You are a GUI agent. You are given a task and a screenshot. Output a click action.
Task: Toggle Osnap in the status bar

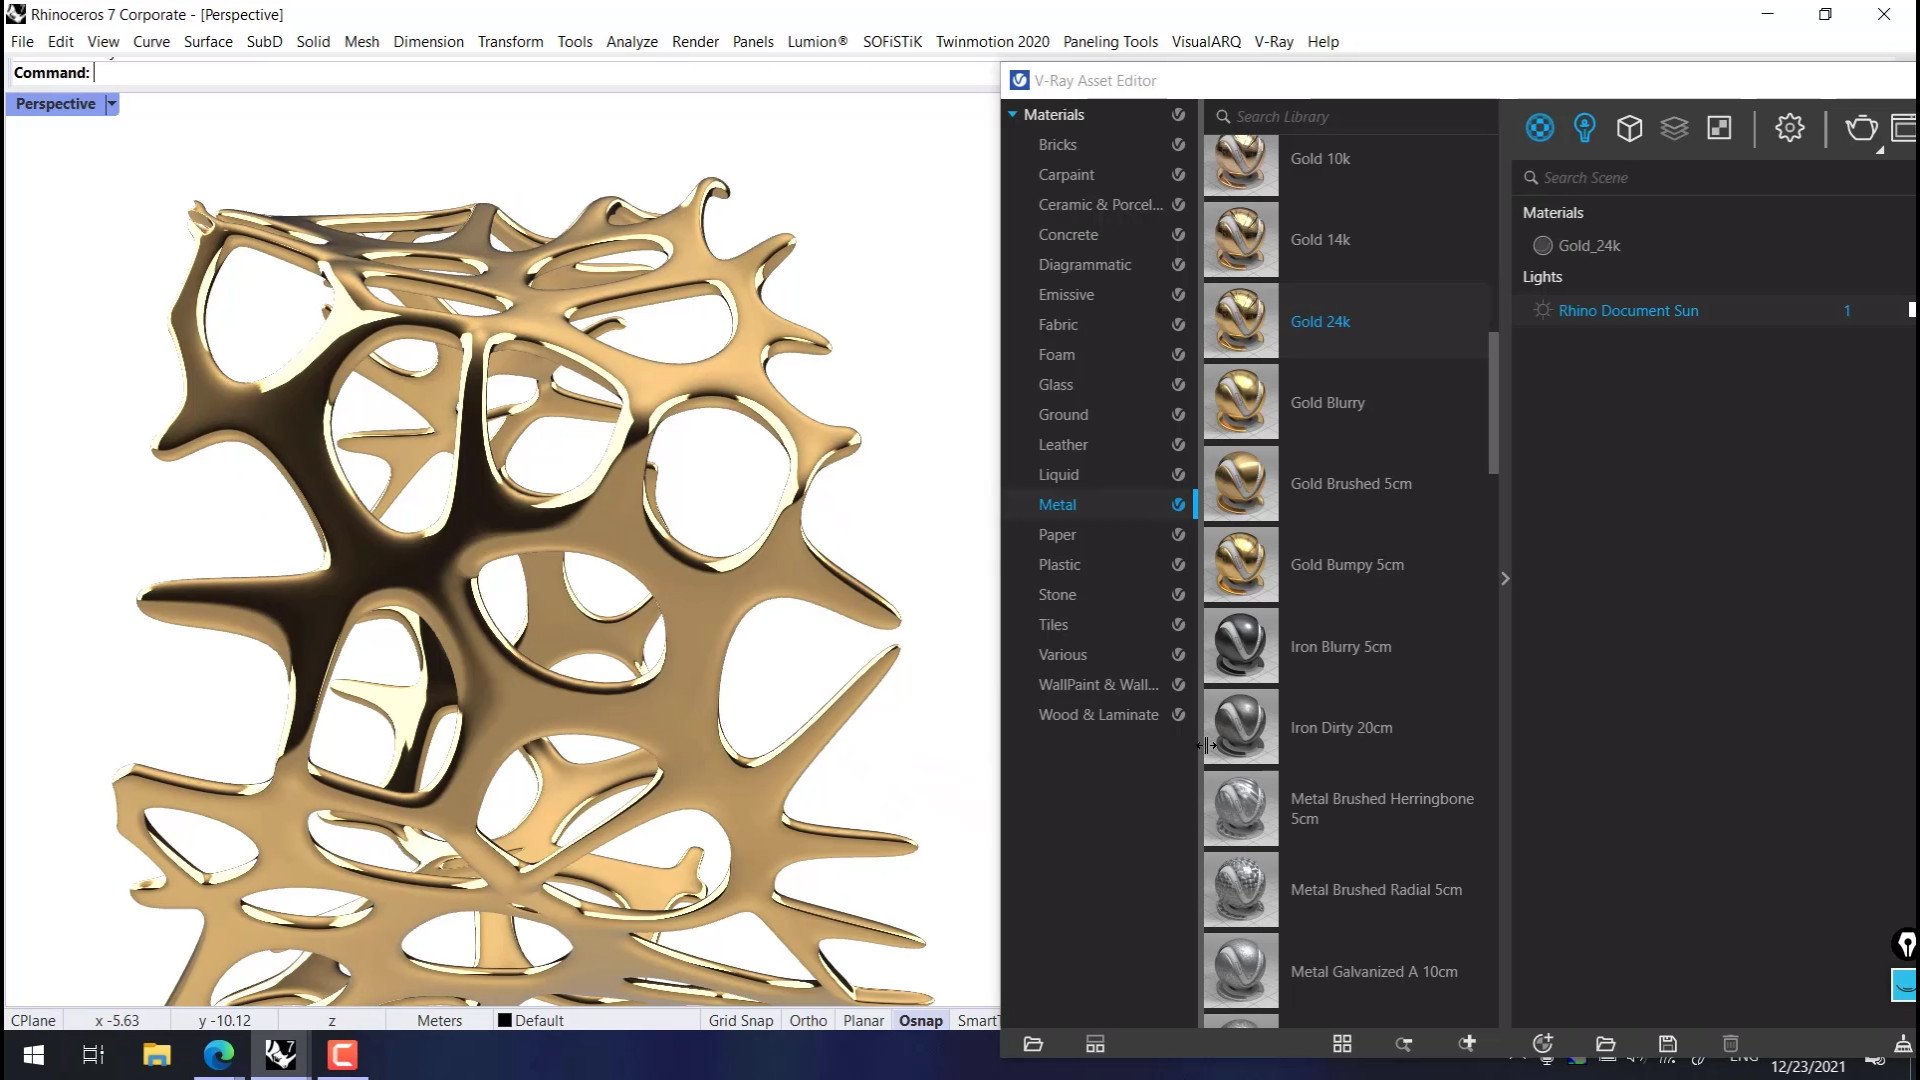[x=920, y=1020]
